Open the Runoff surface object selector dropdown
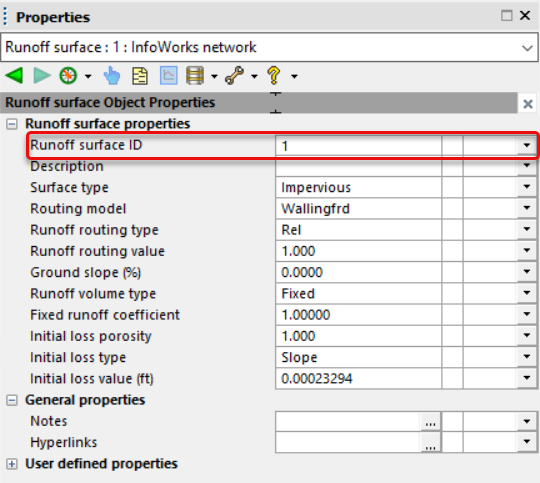This screenshot has height=483, width=540. [527, 48]
